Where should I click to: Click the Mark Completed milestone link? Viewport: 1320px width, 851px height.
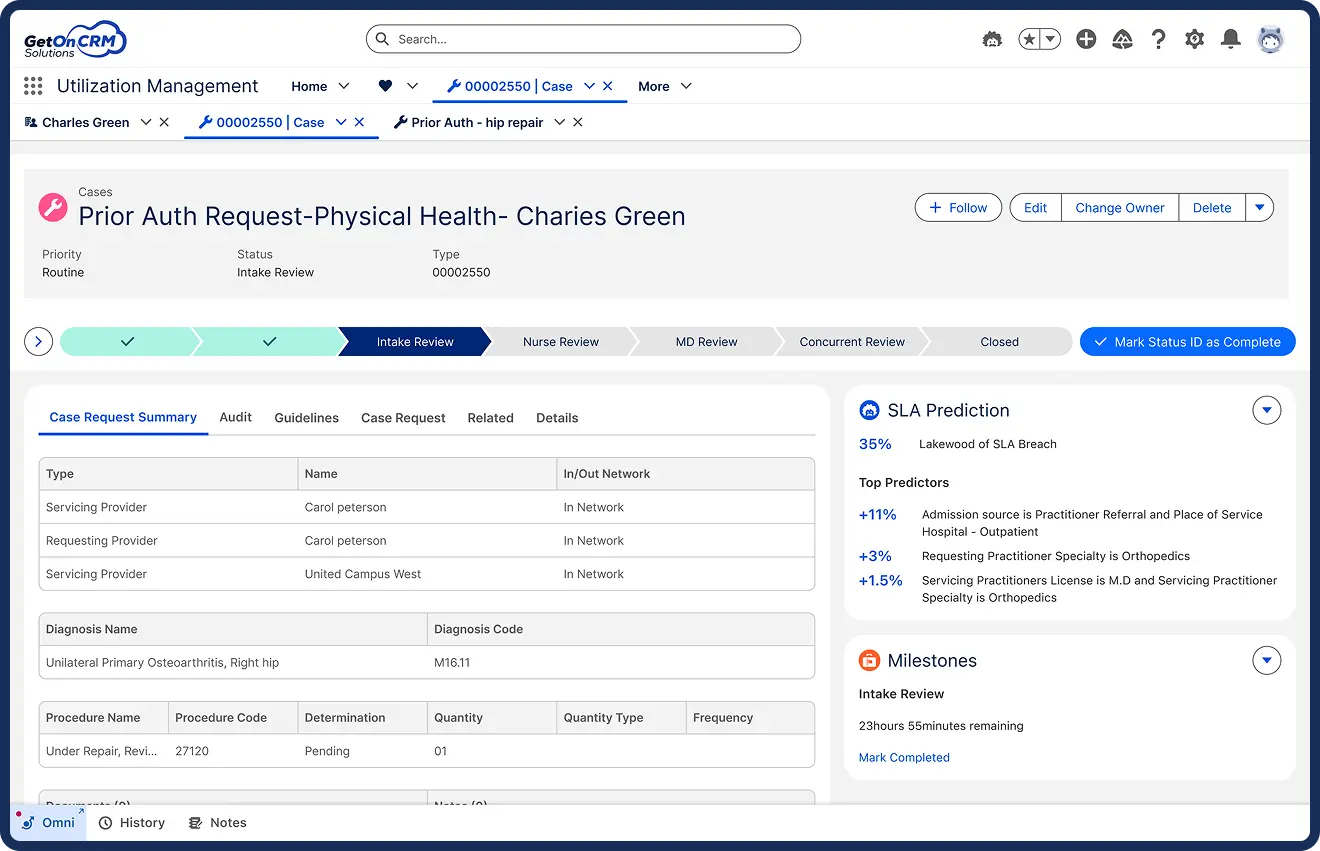[904, 757]
